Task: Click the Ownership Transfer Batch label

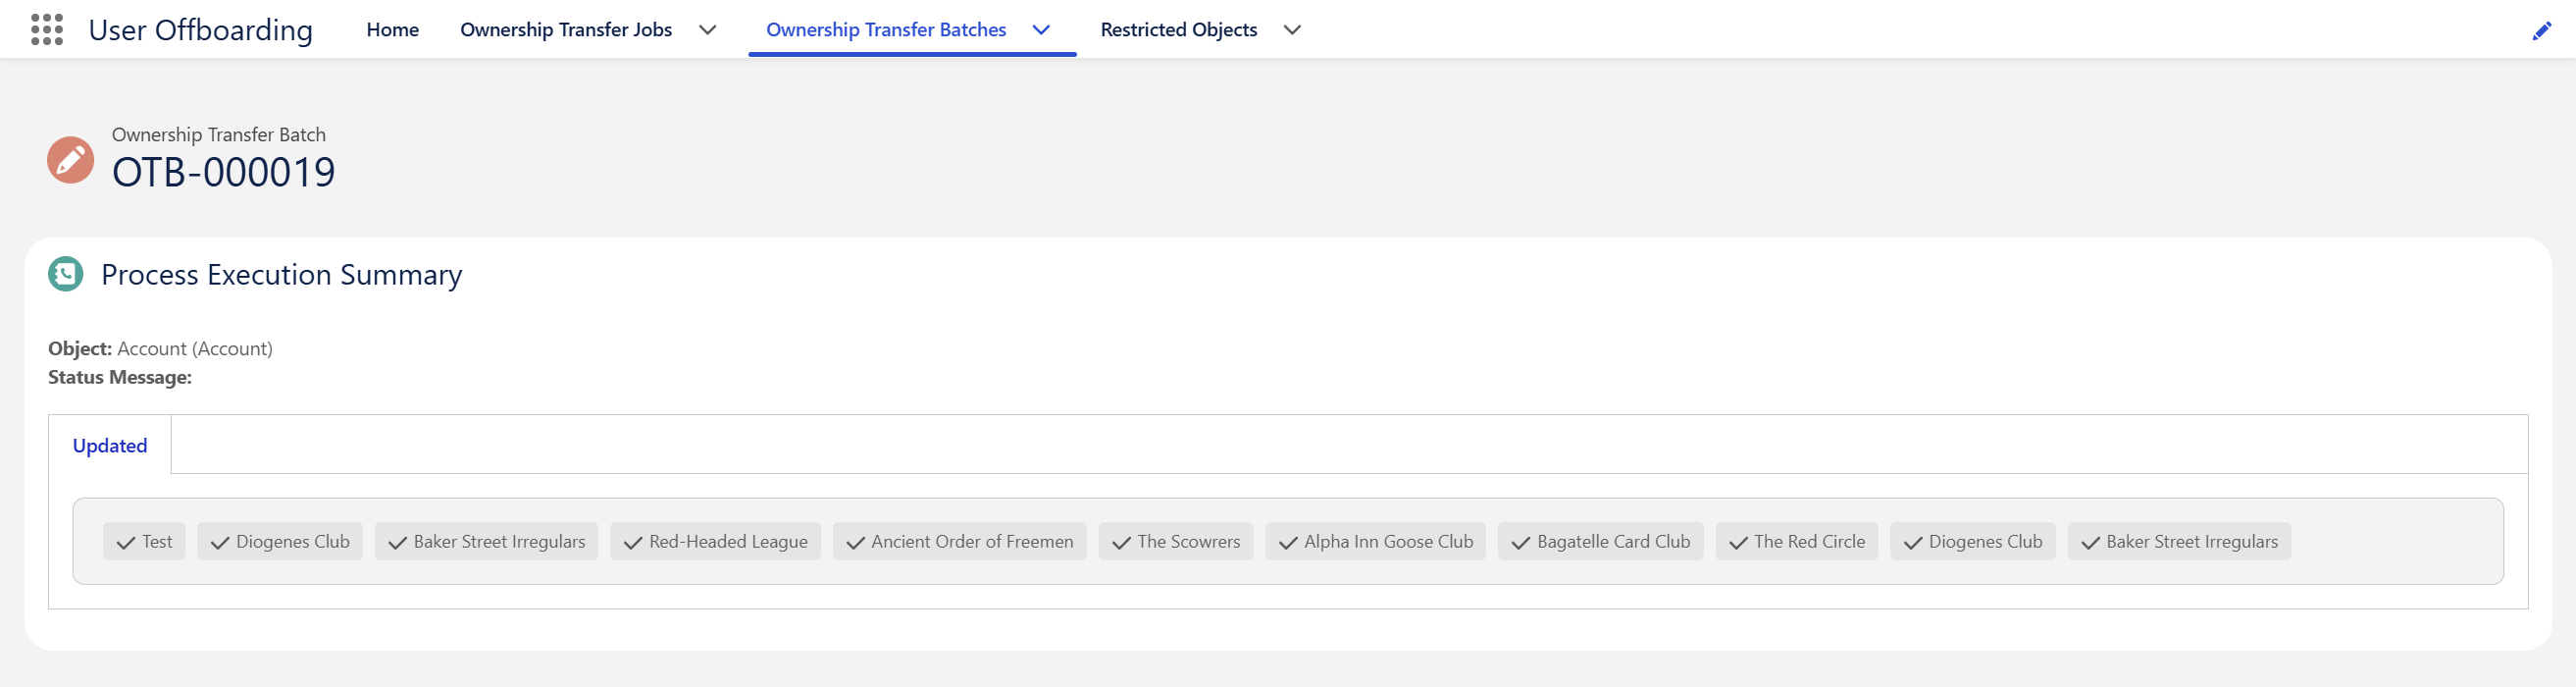Action: tap(218, 135)
